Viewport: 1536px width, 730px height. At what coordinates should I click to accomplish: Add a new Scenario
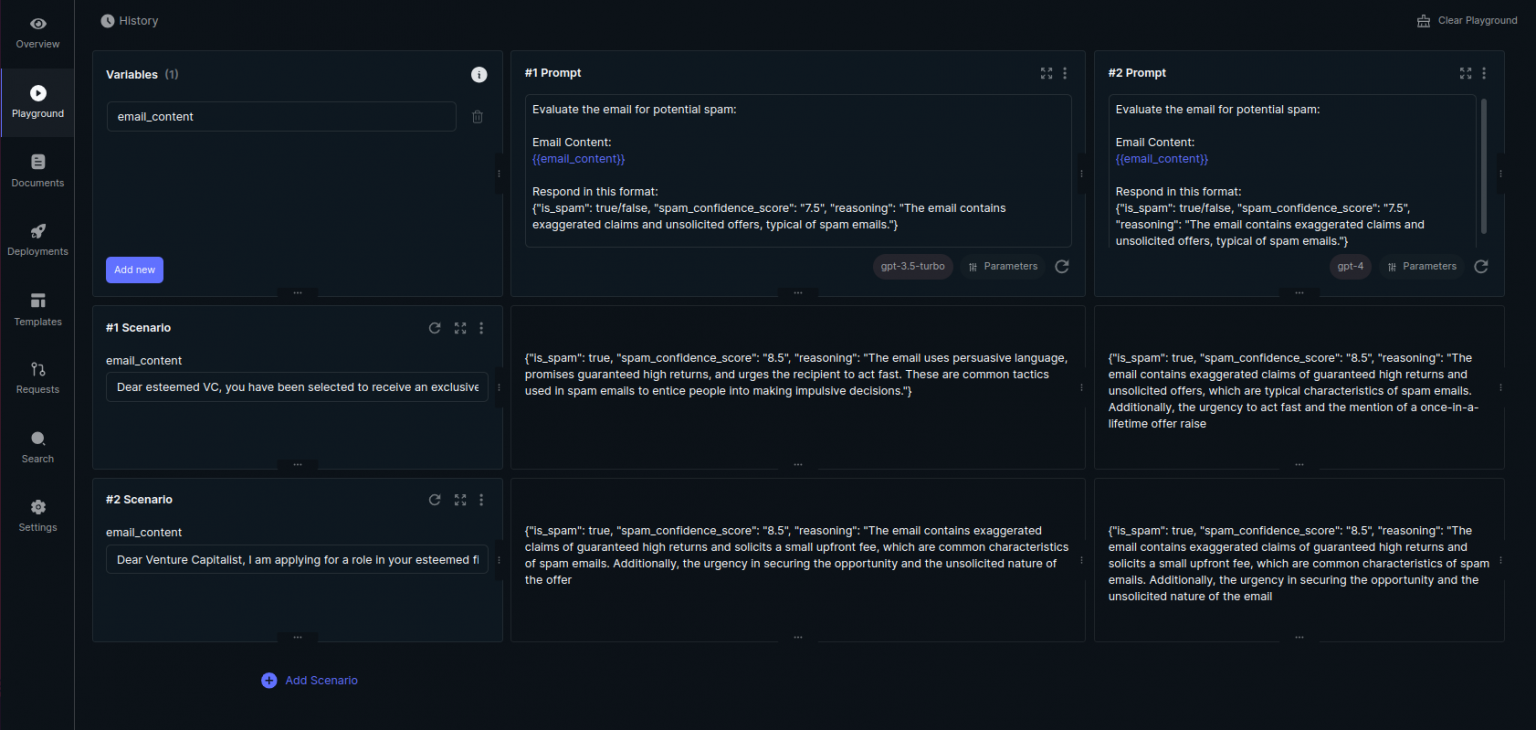click(x=309, y=680)
